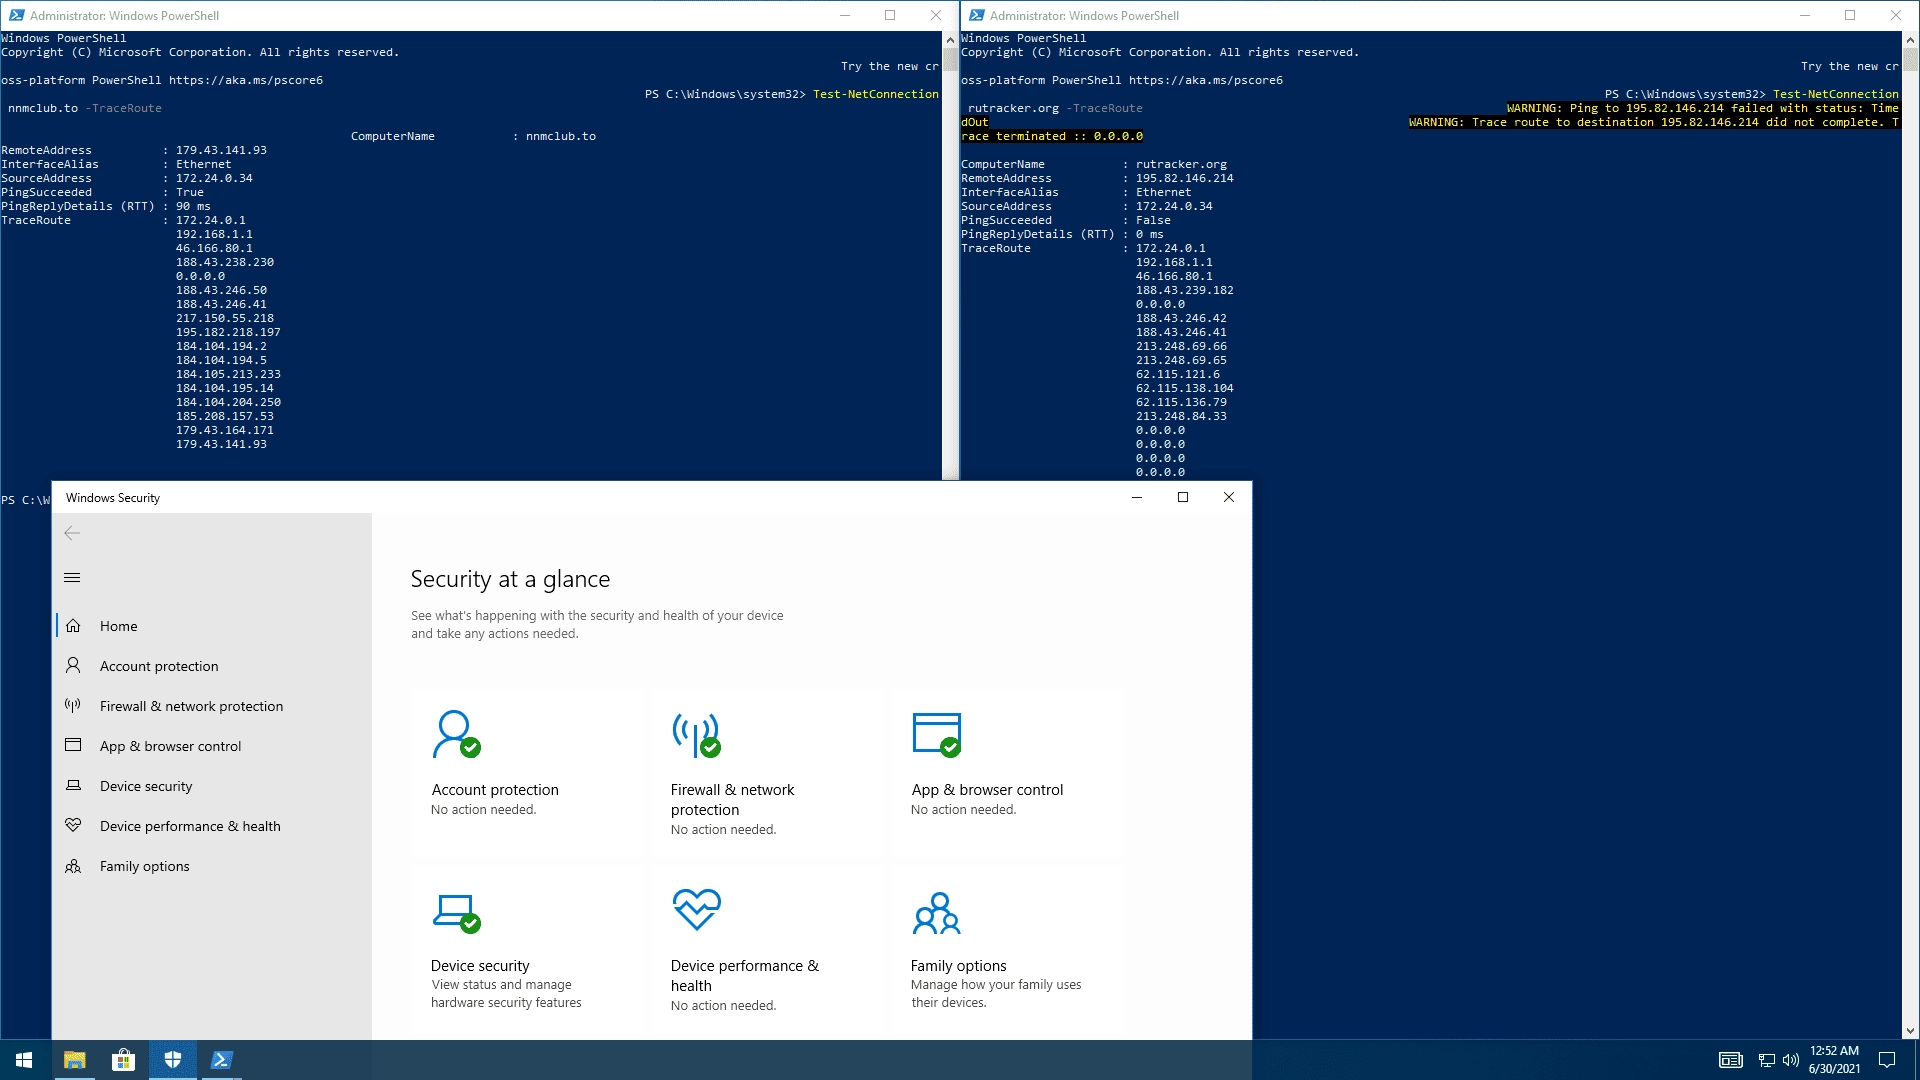Image resolution: width=1920 pixels, height=1080 pixels.
Task: Click the pscore6 URL in left PowerShell
Action: point(245,80)
